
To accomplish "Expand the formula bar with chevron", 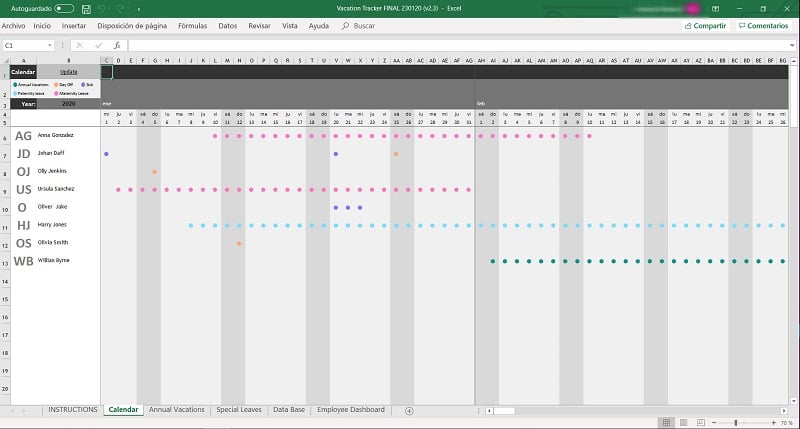I will tap(792, 45).
